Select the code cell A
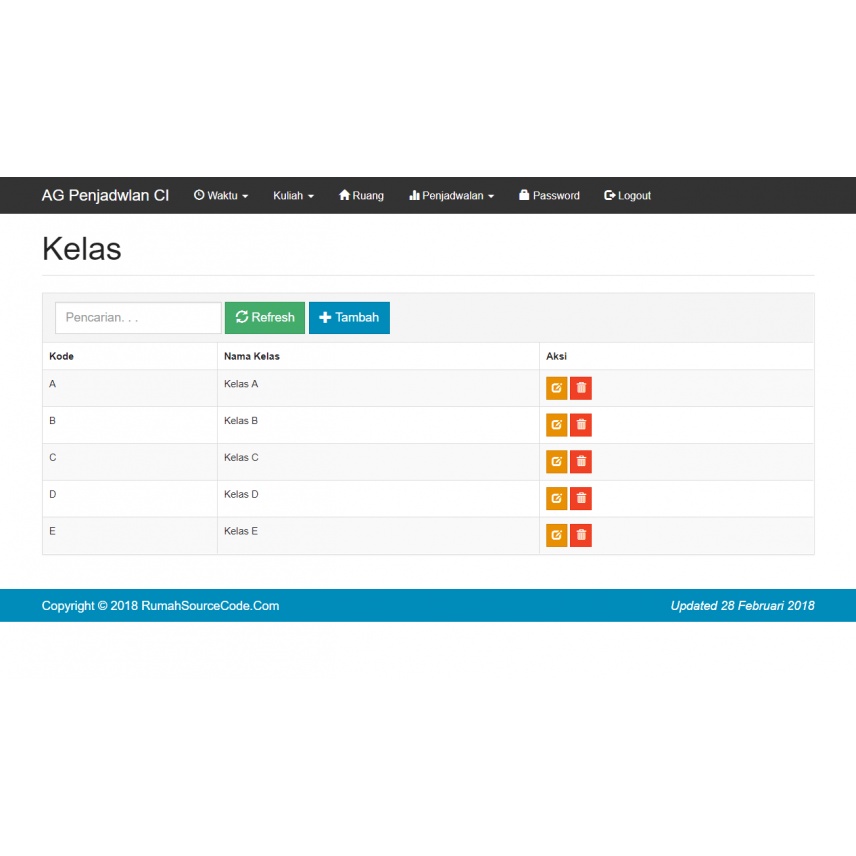The width and height of the screenshot is (856, 856). 130,388
